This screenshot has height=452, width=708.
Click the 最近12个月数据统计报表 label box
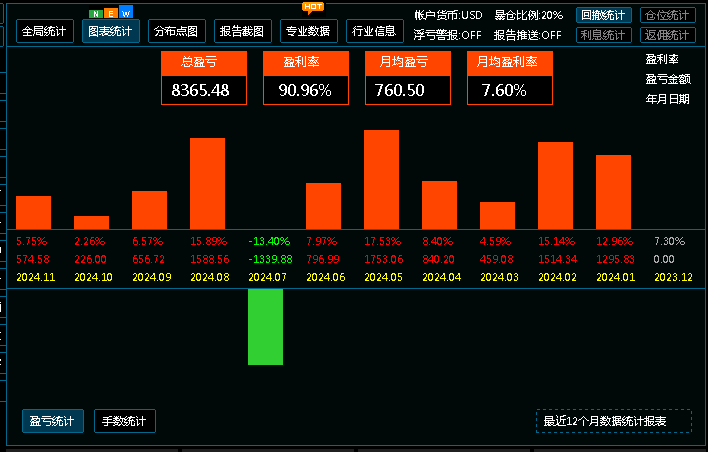[613, 421]
